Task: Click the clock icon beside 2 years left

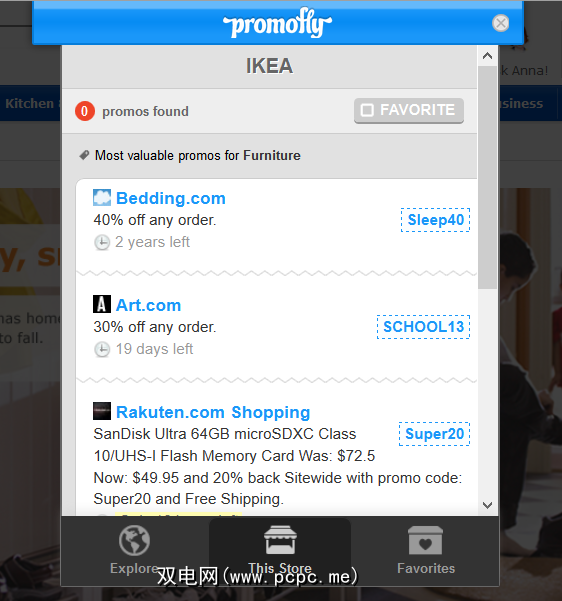Action: coord(102,243)
